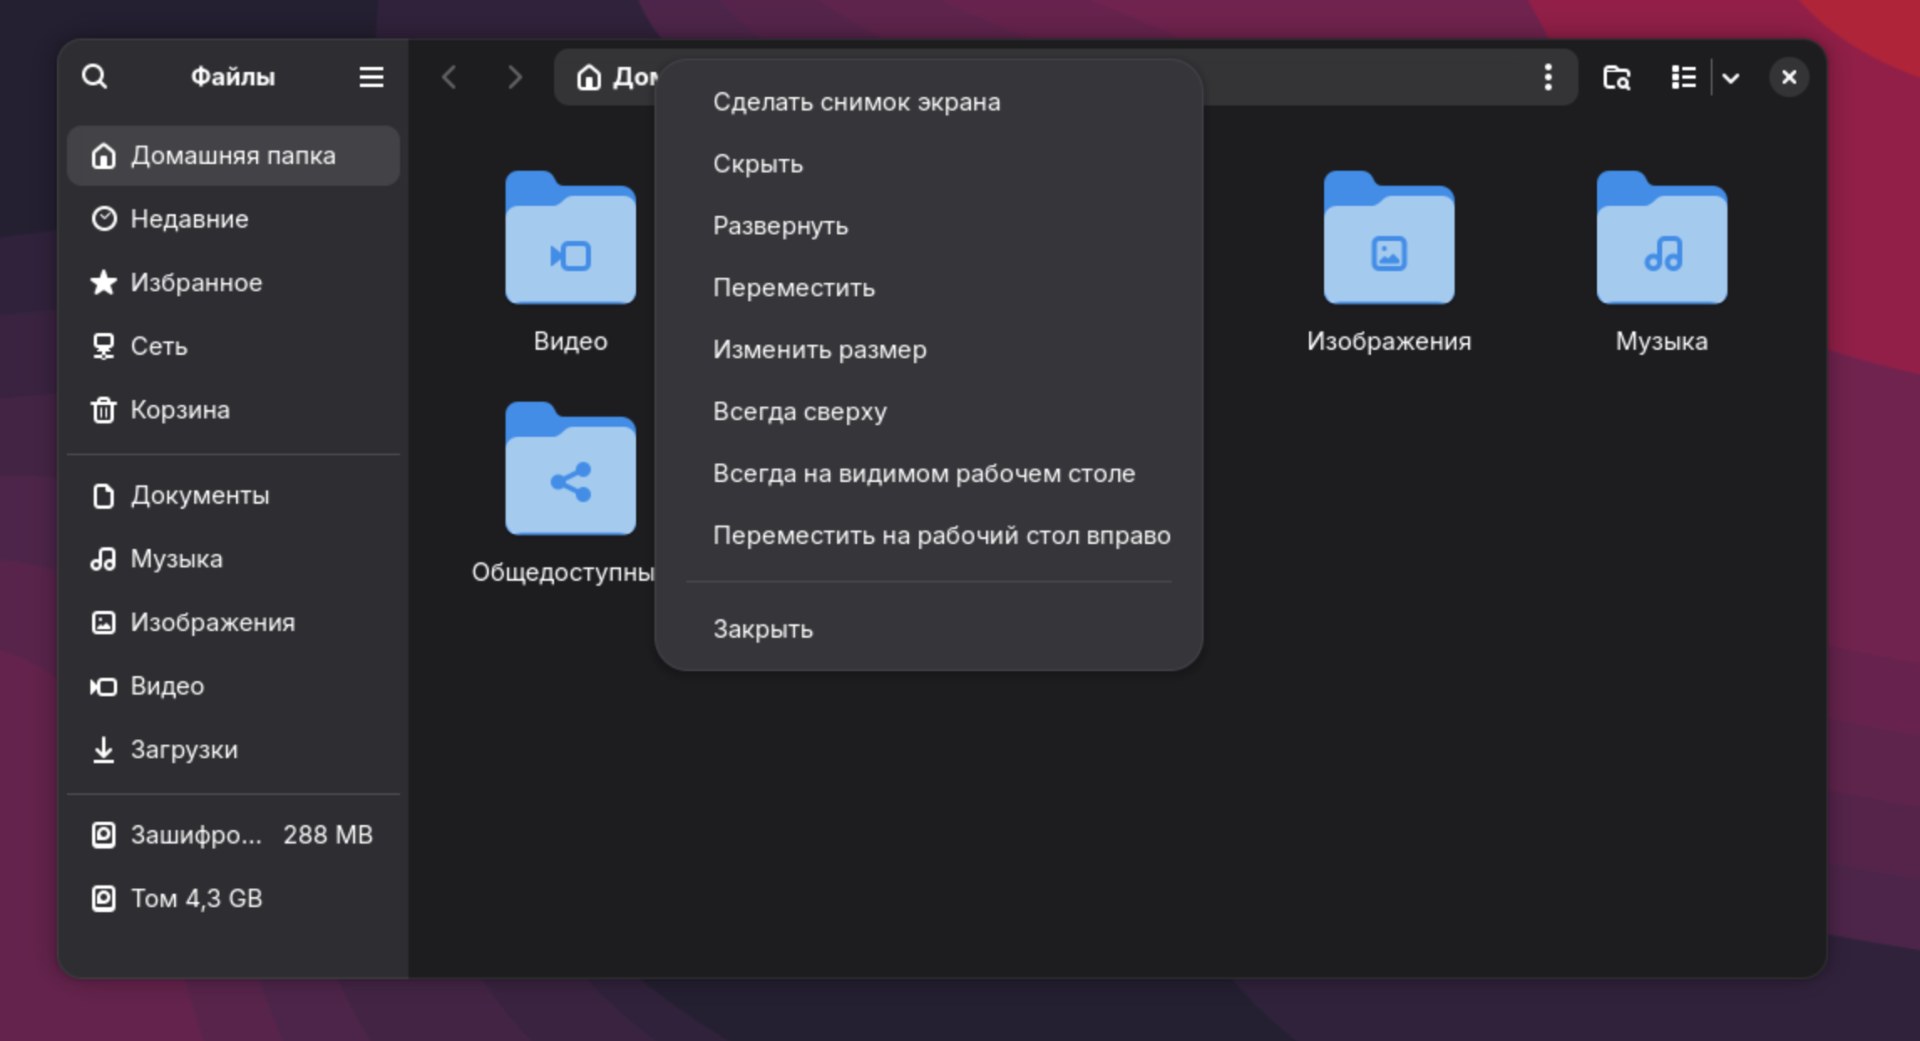Go back with the left arrow
Image resolution: width=1920 pixels, height=1041 pixels.
(x=449, y=77)
